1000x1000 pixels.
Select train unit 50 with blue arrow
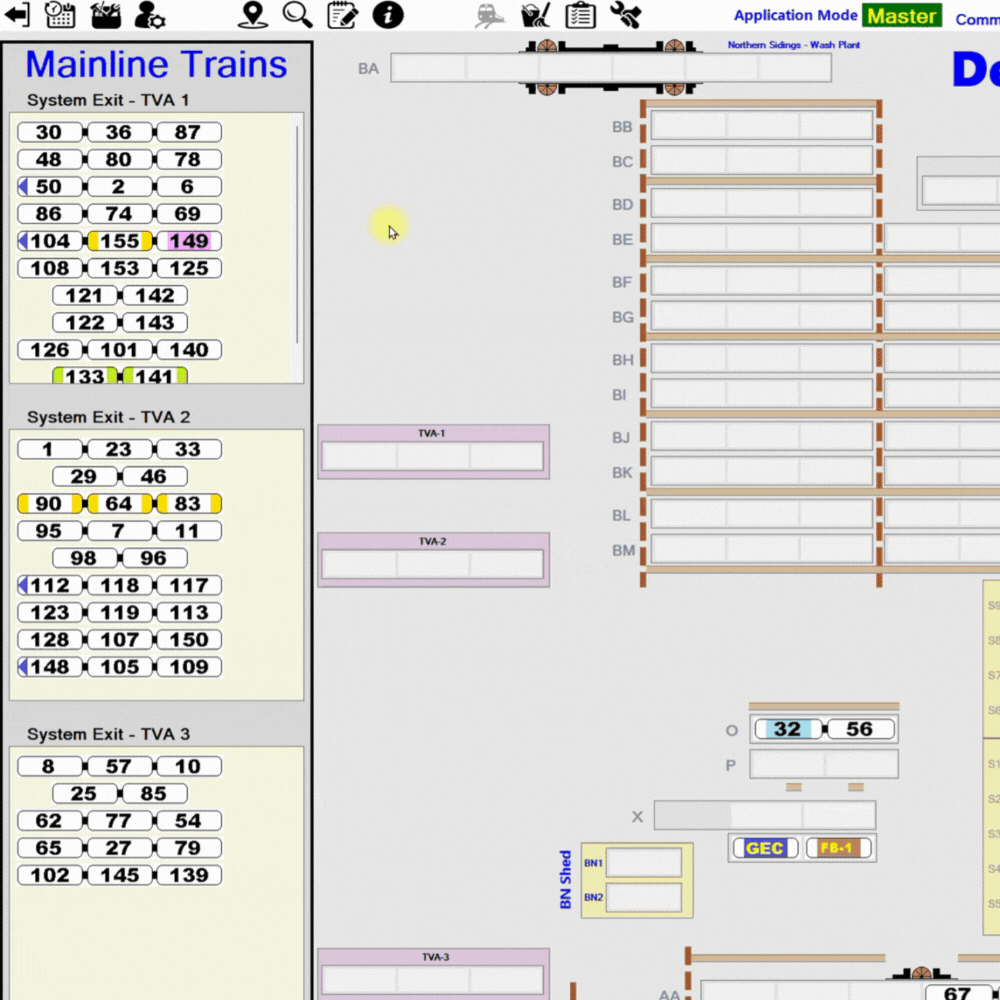click(49, 186)
